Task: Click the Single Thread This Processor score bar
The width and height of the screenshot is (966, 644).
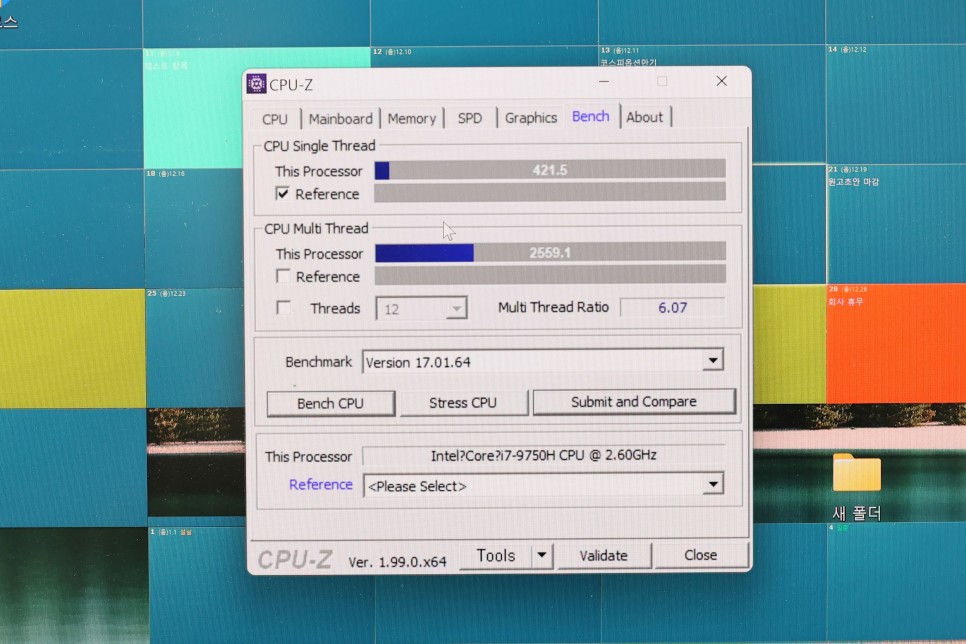Action: coord(550,169)
